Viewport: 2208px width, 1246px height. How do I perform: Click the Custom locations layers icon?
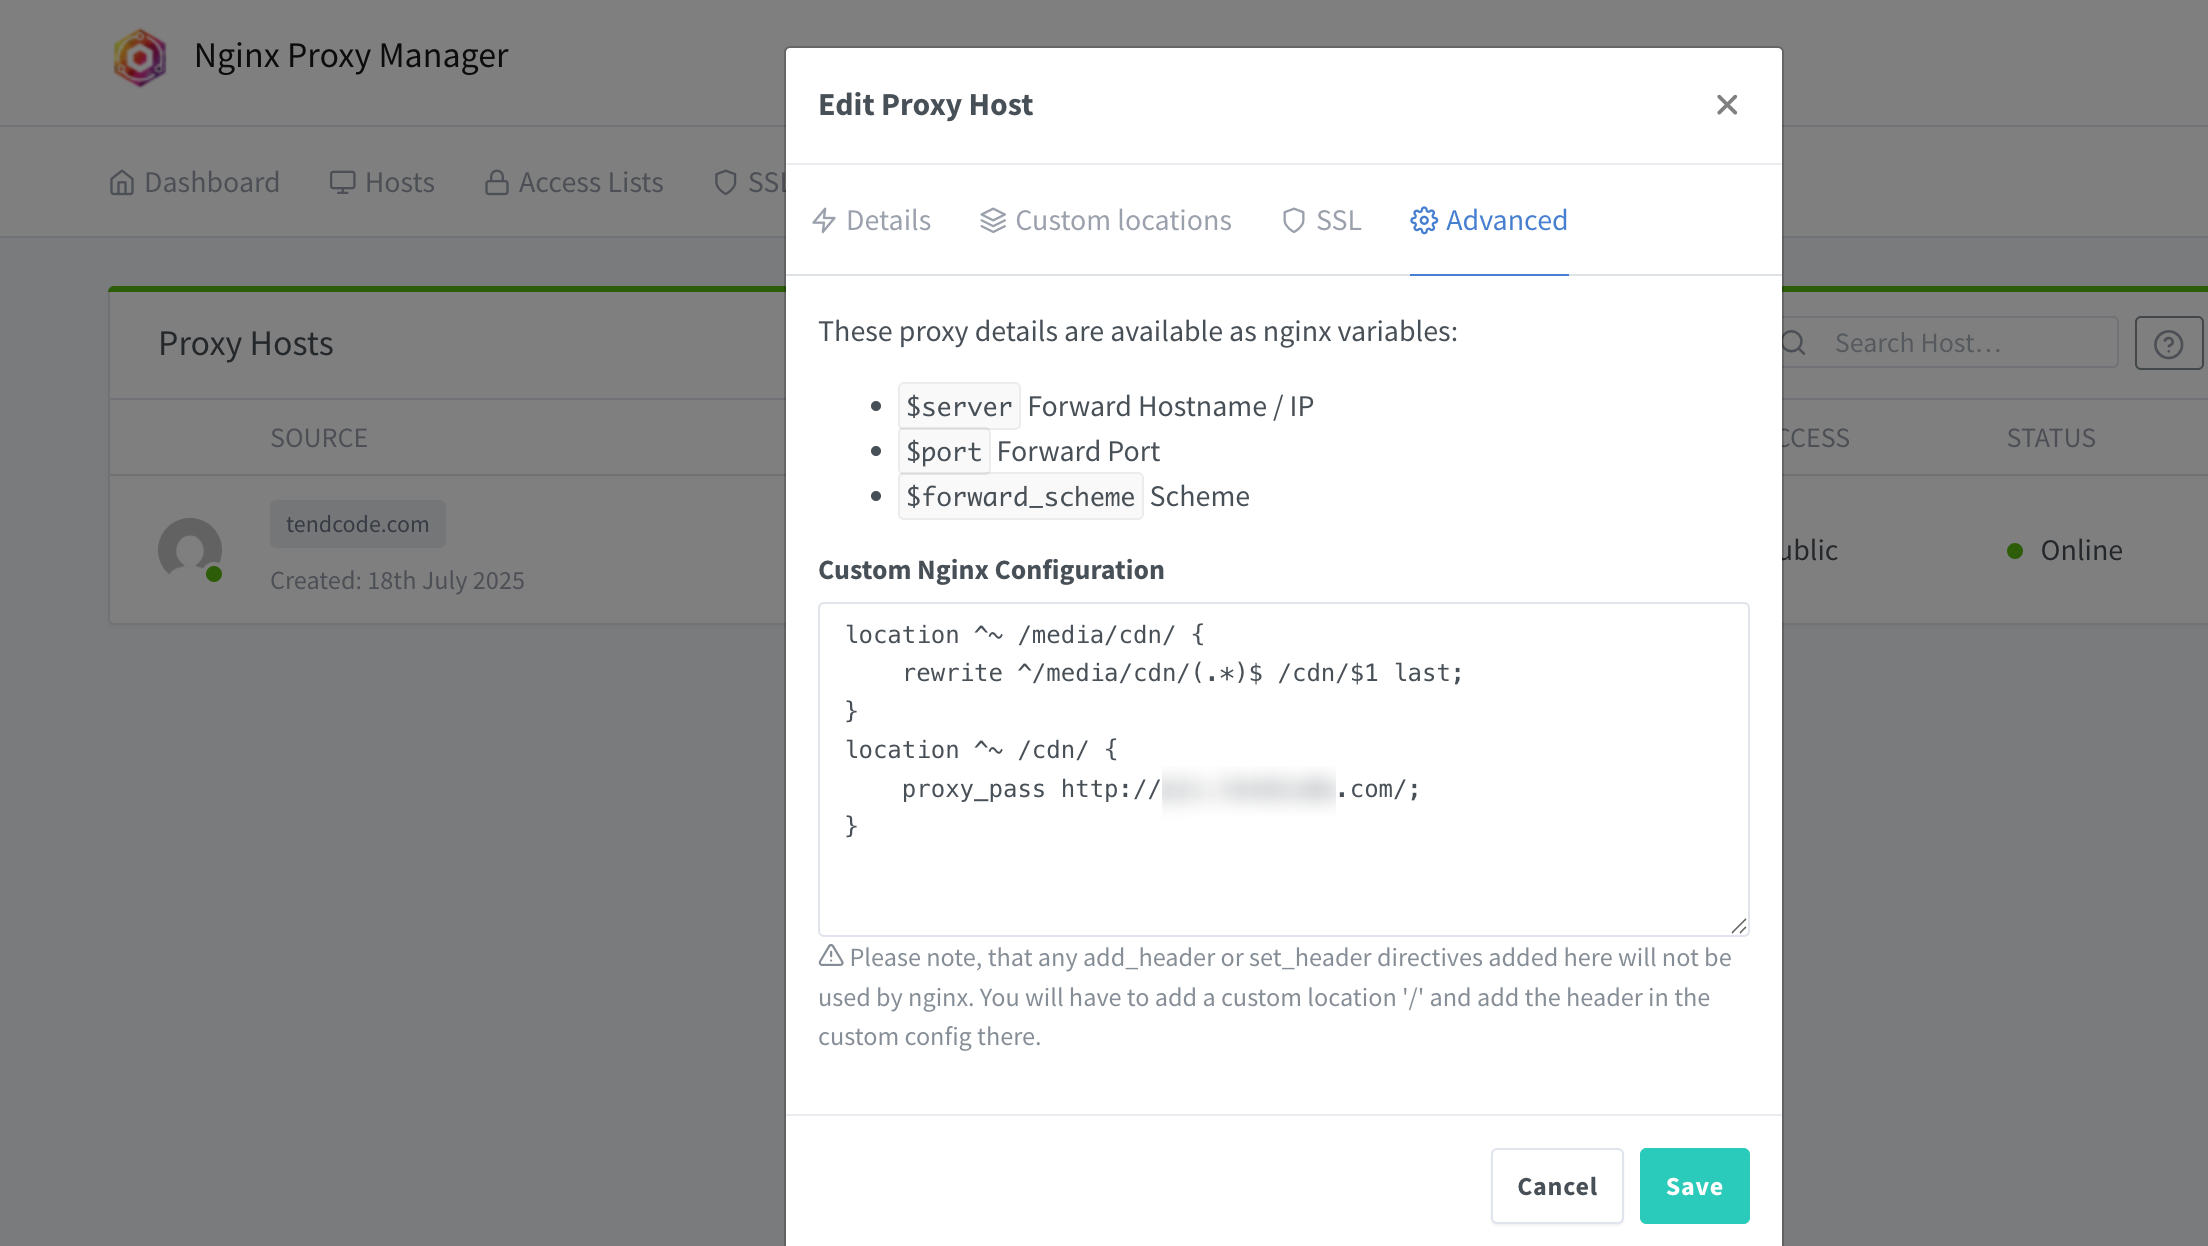tap(993, 220)
